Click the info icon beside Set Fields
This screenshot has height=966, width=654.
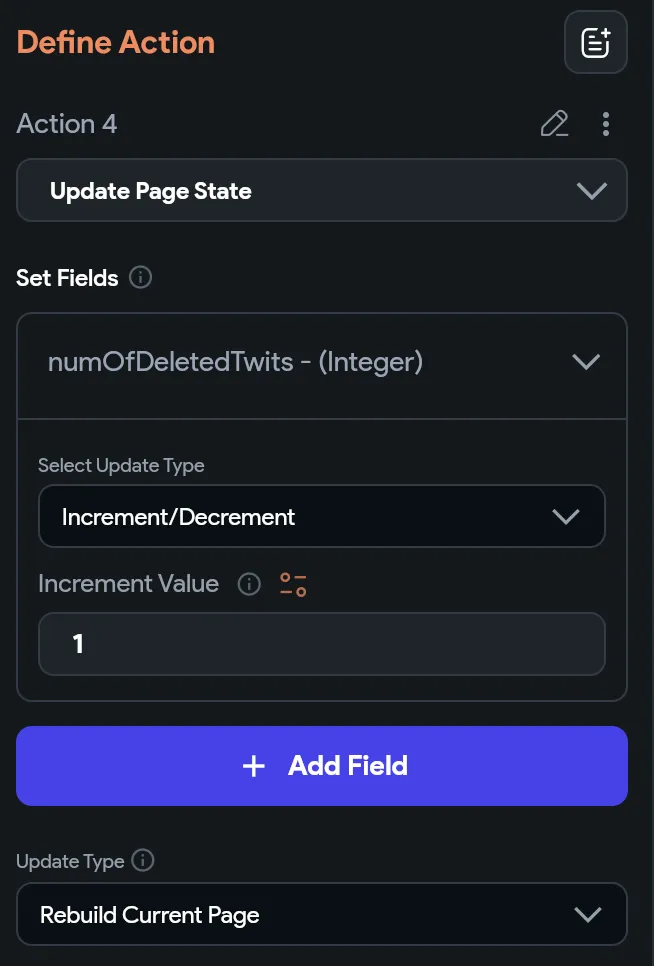(141, 278)
